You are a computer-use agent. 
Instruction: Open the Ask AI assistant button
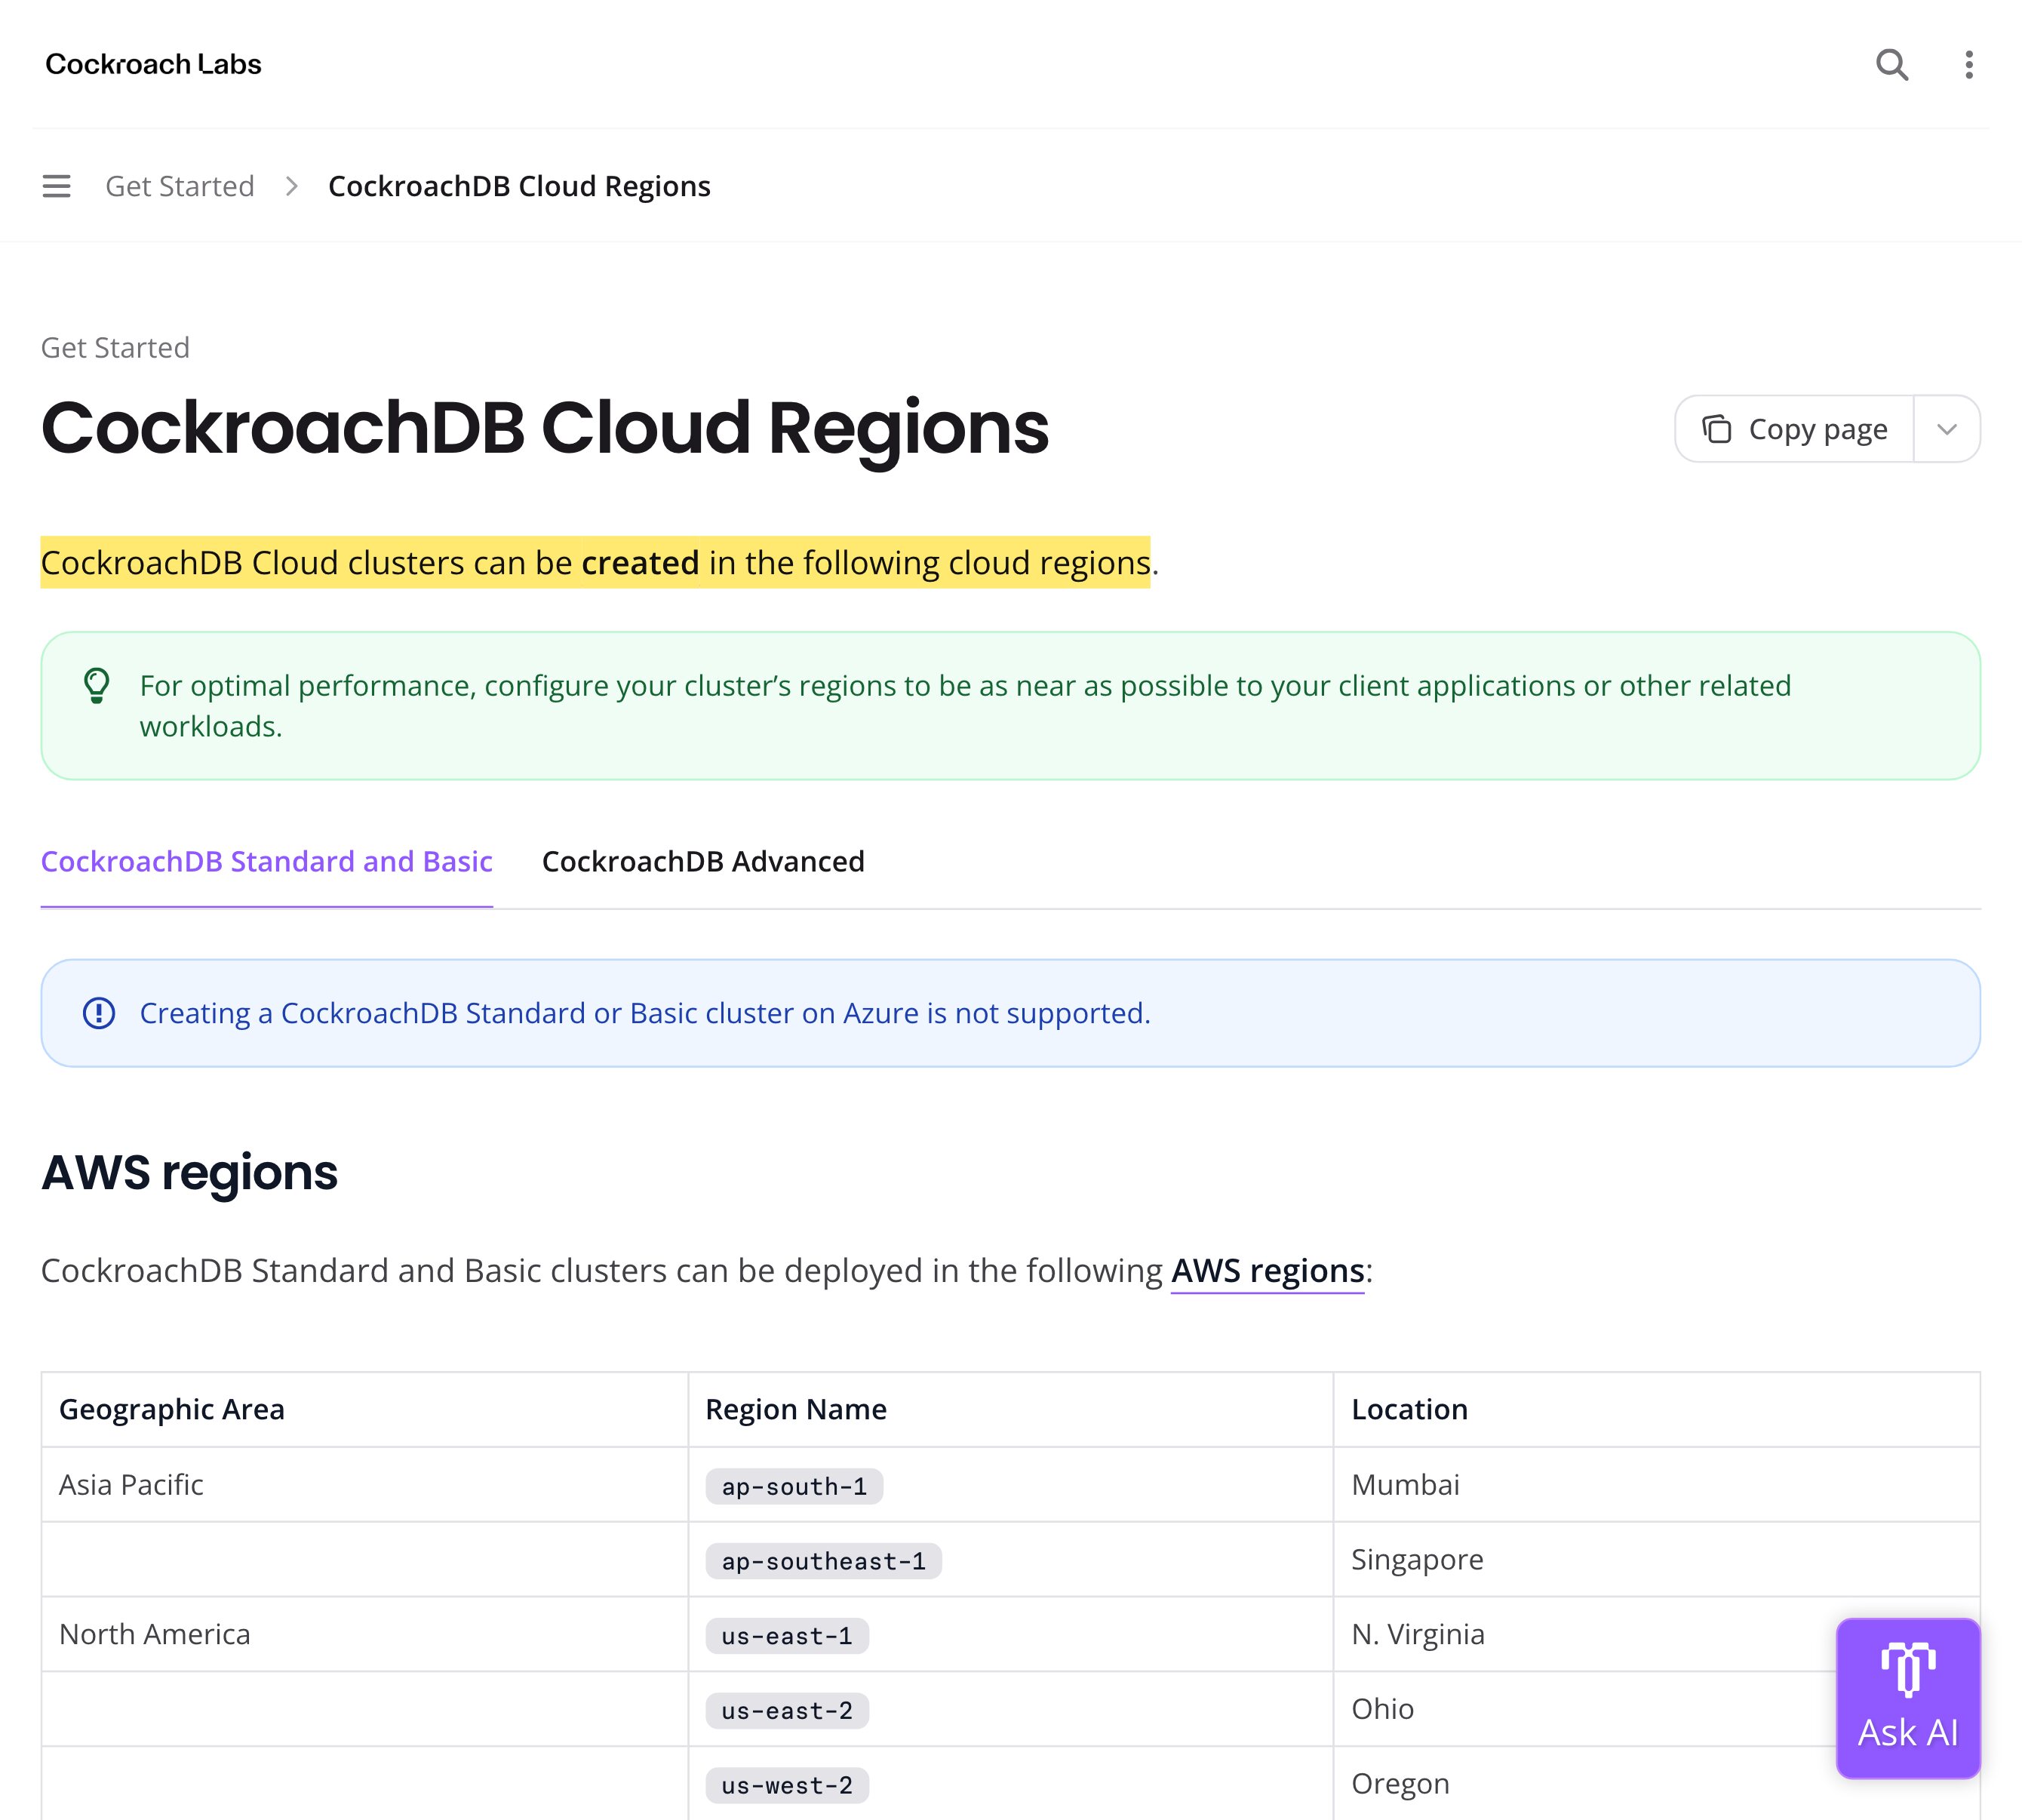(1908, 1698)
